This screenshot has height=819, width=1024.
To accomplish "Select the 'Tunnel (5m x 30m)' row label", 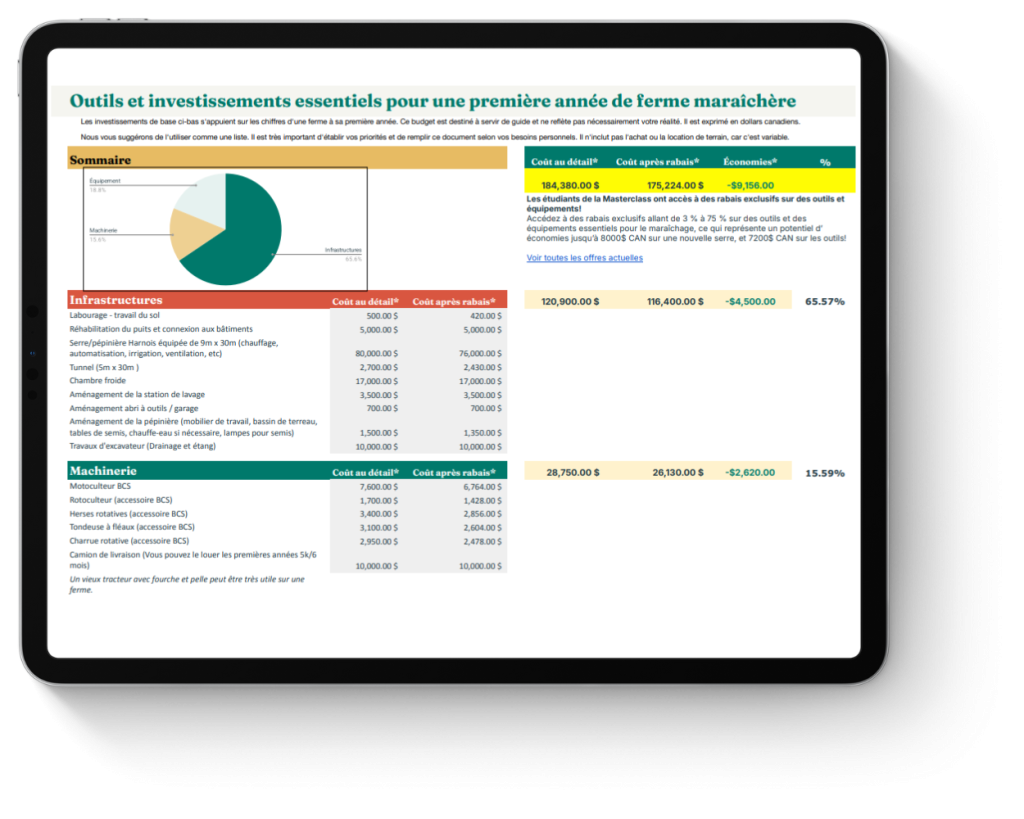I will (104, 368).
